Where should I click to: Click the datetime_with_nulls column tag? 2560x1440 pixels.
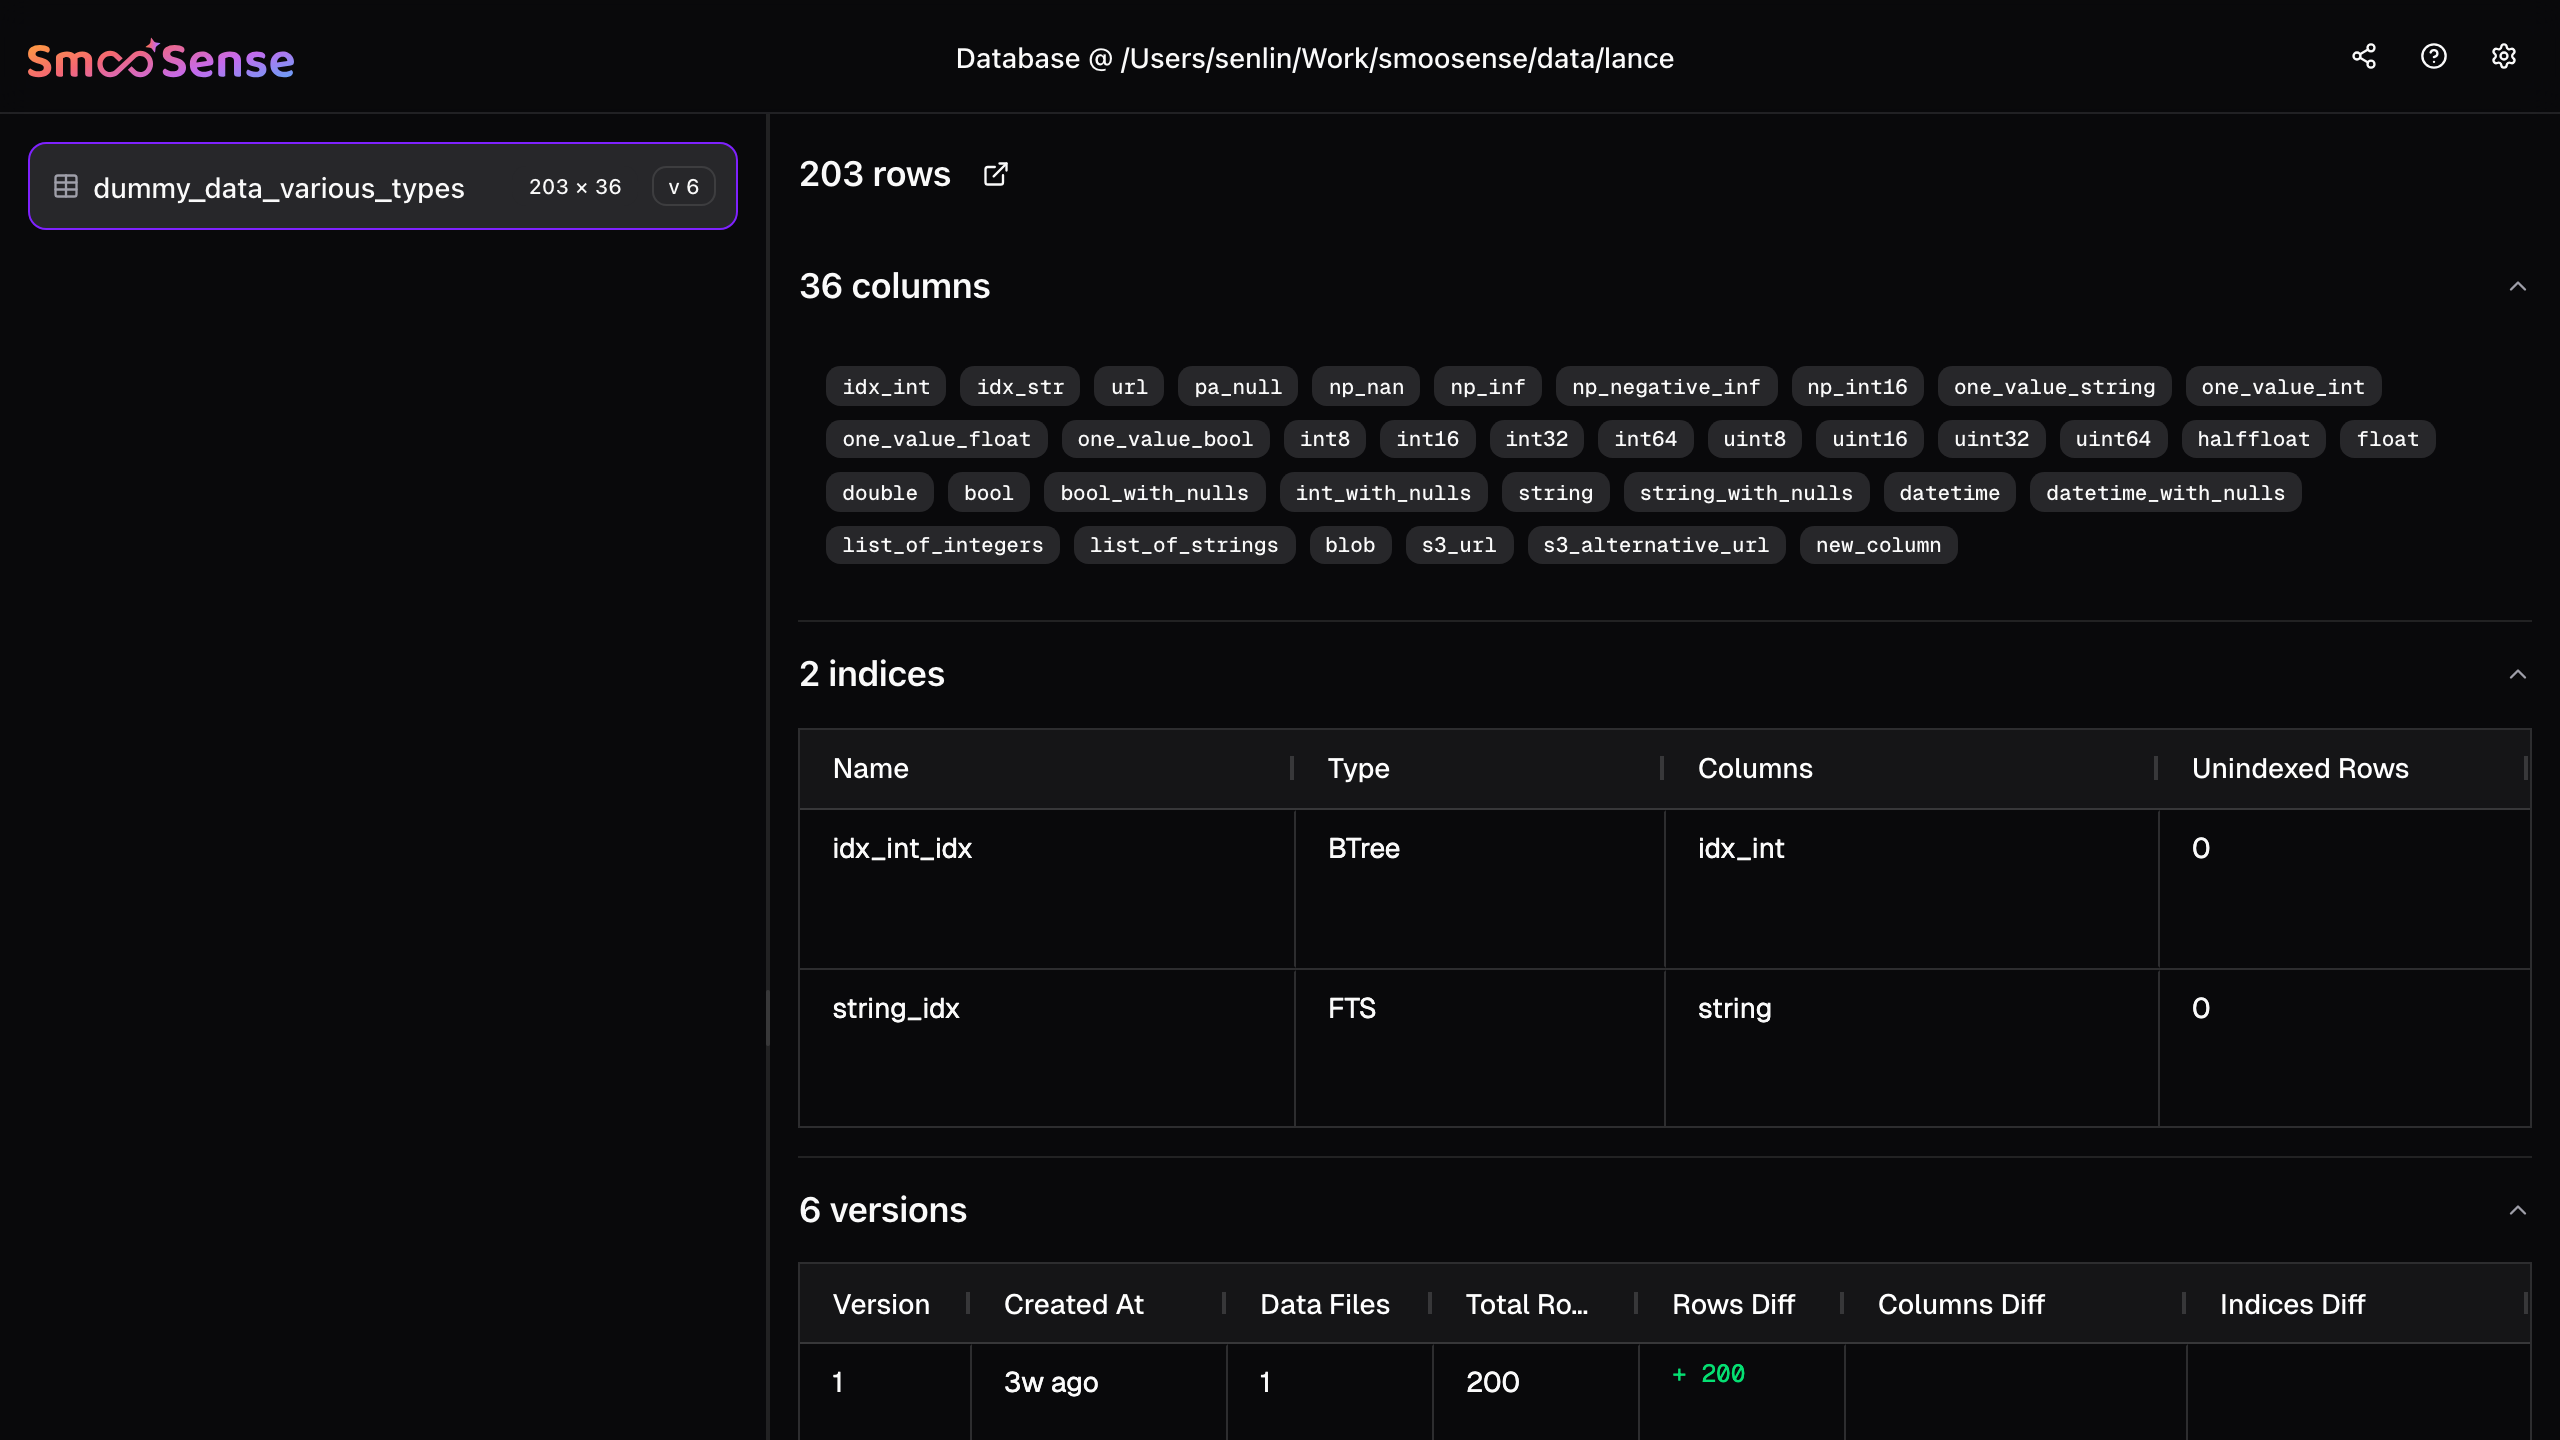click(2165, 491)
